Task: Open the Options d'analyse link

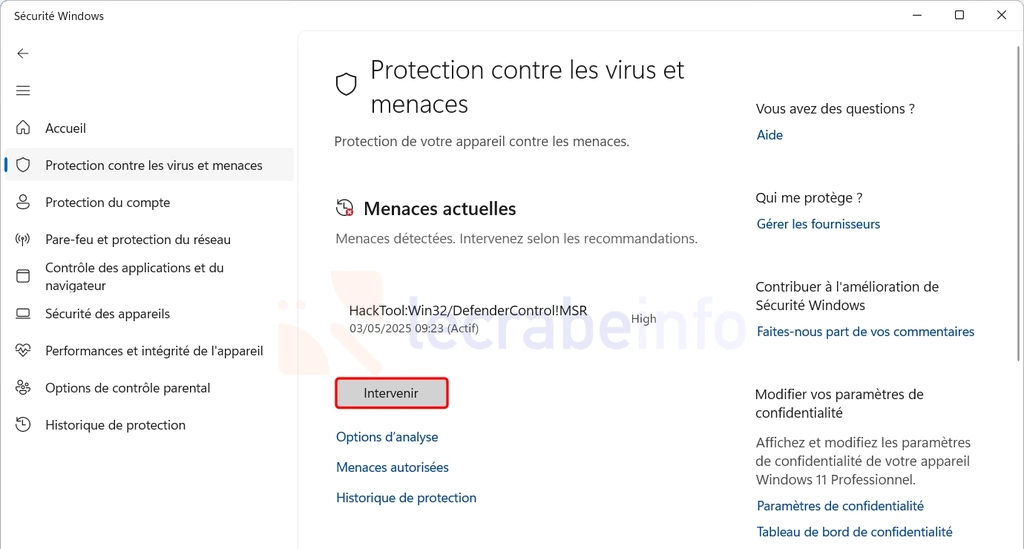Action: 387,437
